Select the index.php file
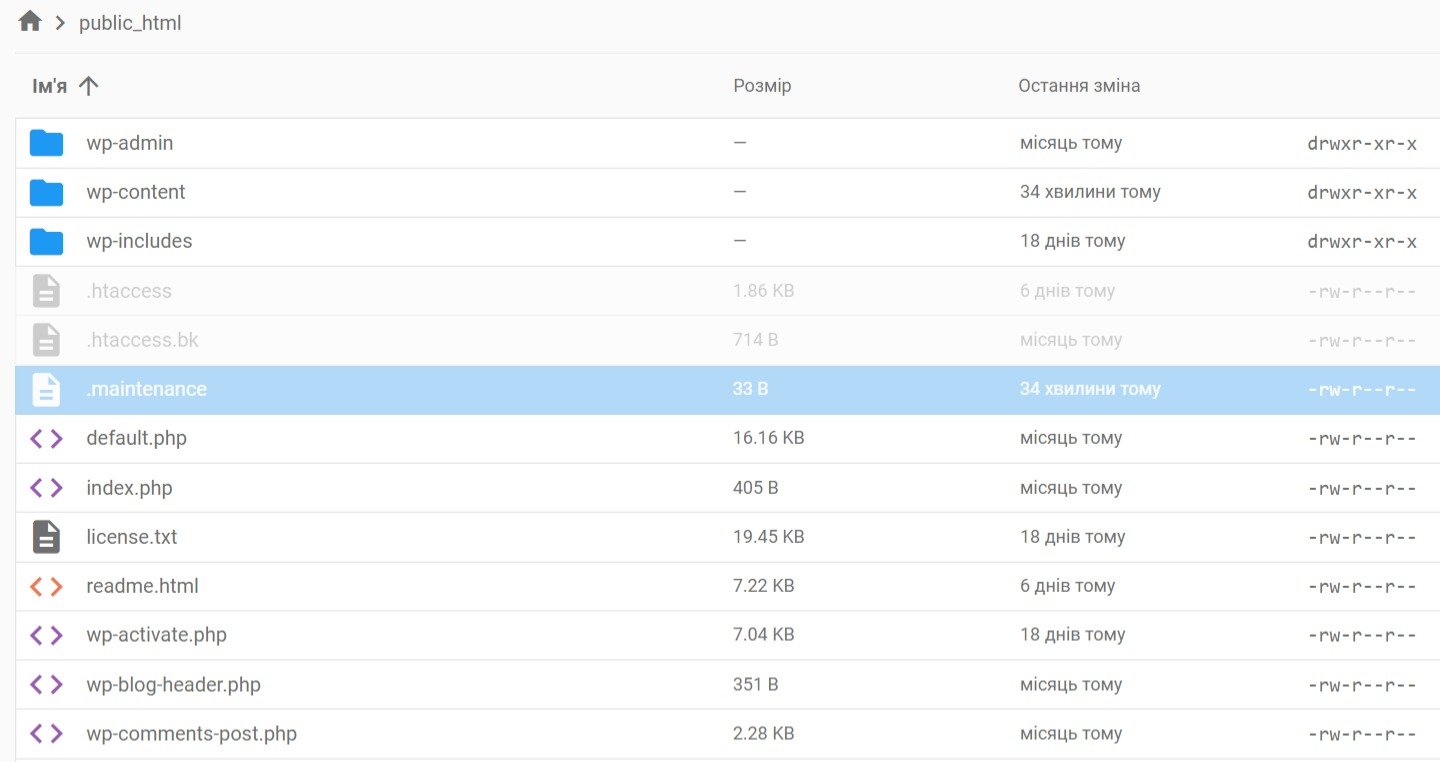 [x=129, y=488]
